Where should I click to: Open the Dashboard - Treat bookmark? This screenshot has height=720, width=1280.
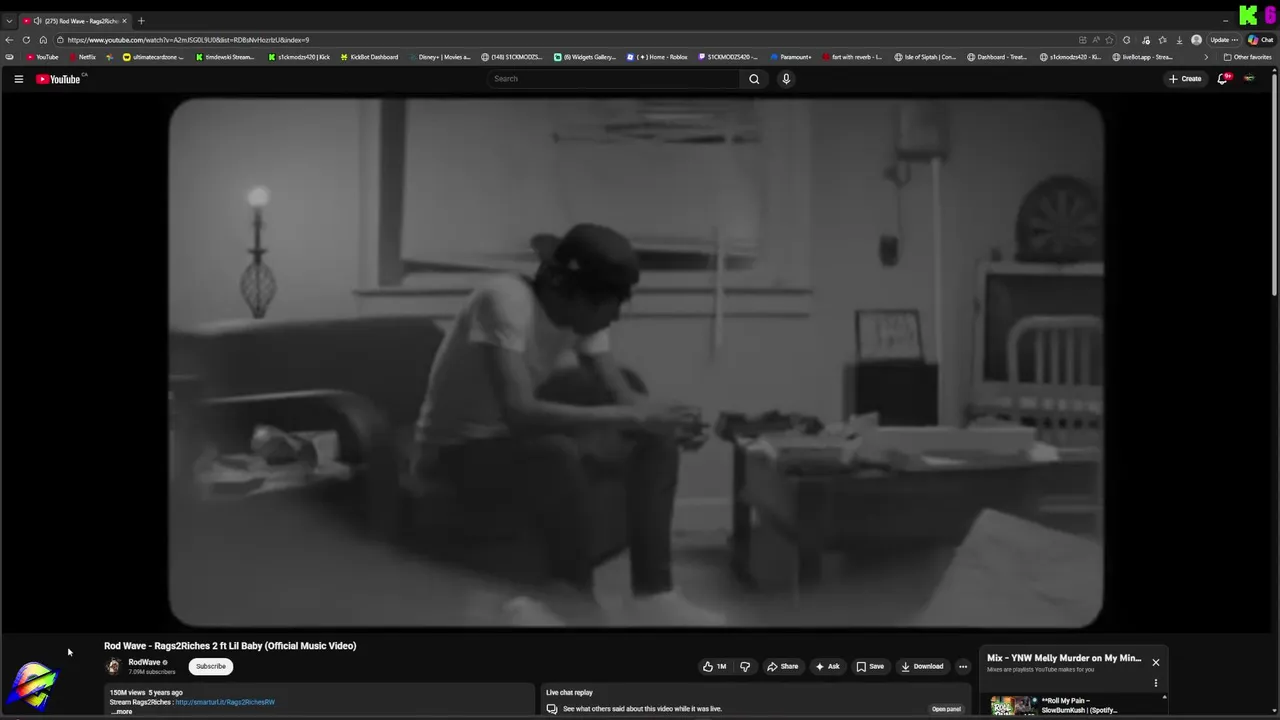click(x=996, y=57)
